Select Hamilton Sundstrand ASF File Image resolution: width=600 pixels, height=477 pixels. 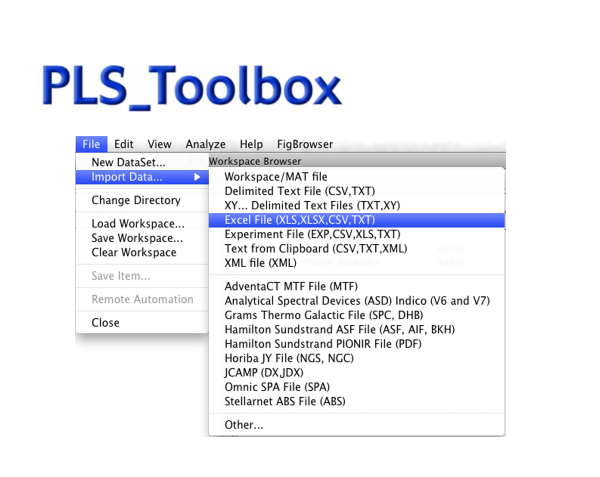coord(357,330)
